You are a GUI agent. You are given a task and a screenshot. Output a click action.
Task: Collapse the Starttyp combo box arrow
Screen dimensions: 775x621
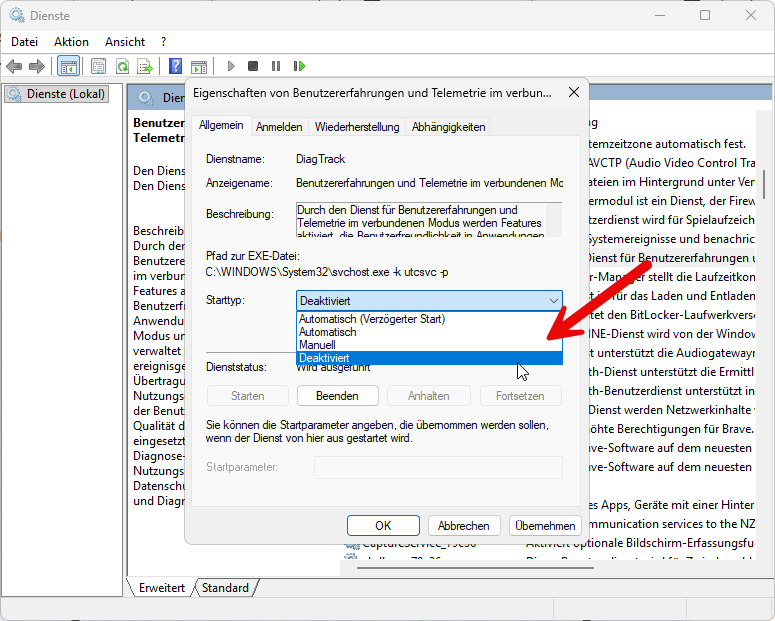click(x=553, y=300)
